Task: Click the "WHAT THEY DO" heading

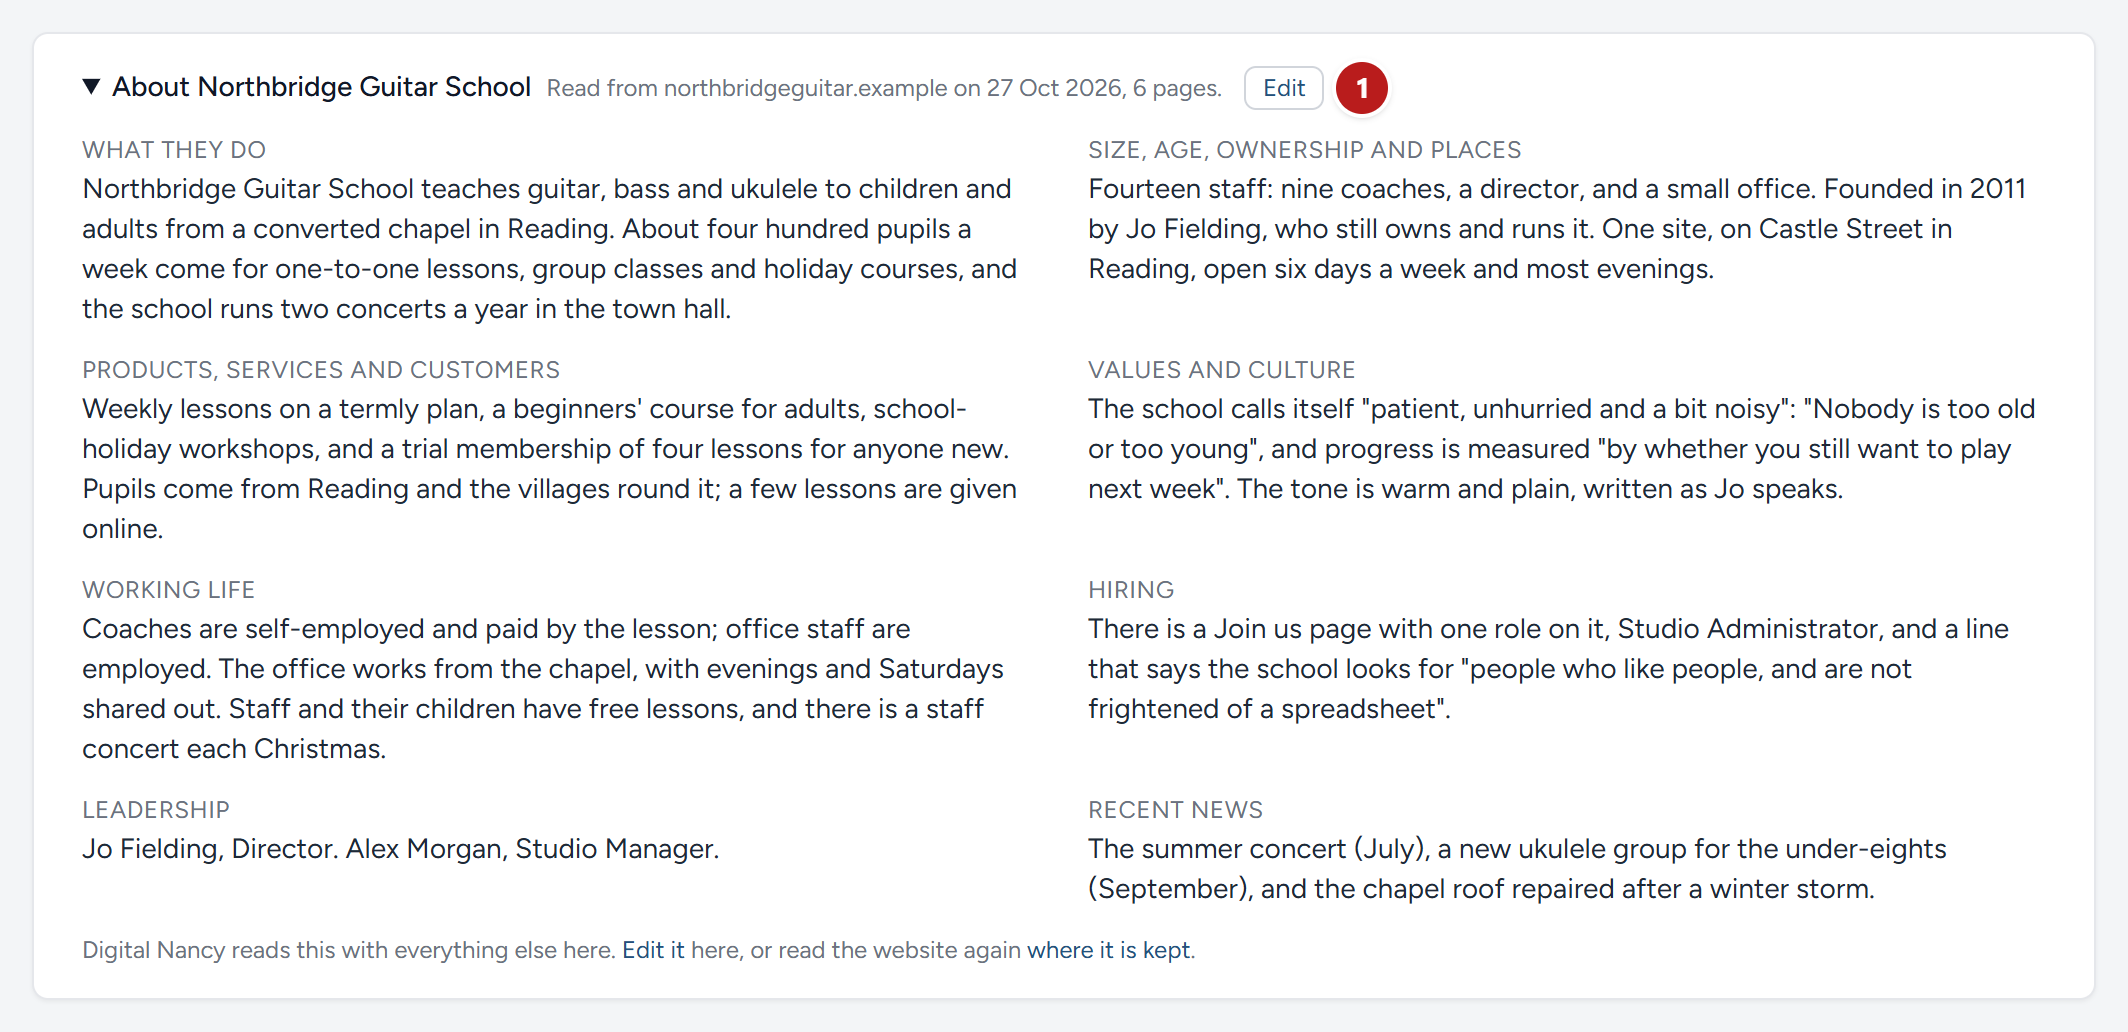Action: pyautogui.click(x=174, y=150)
